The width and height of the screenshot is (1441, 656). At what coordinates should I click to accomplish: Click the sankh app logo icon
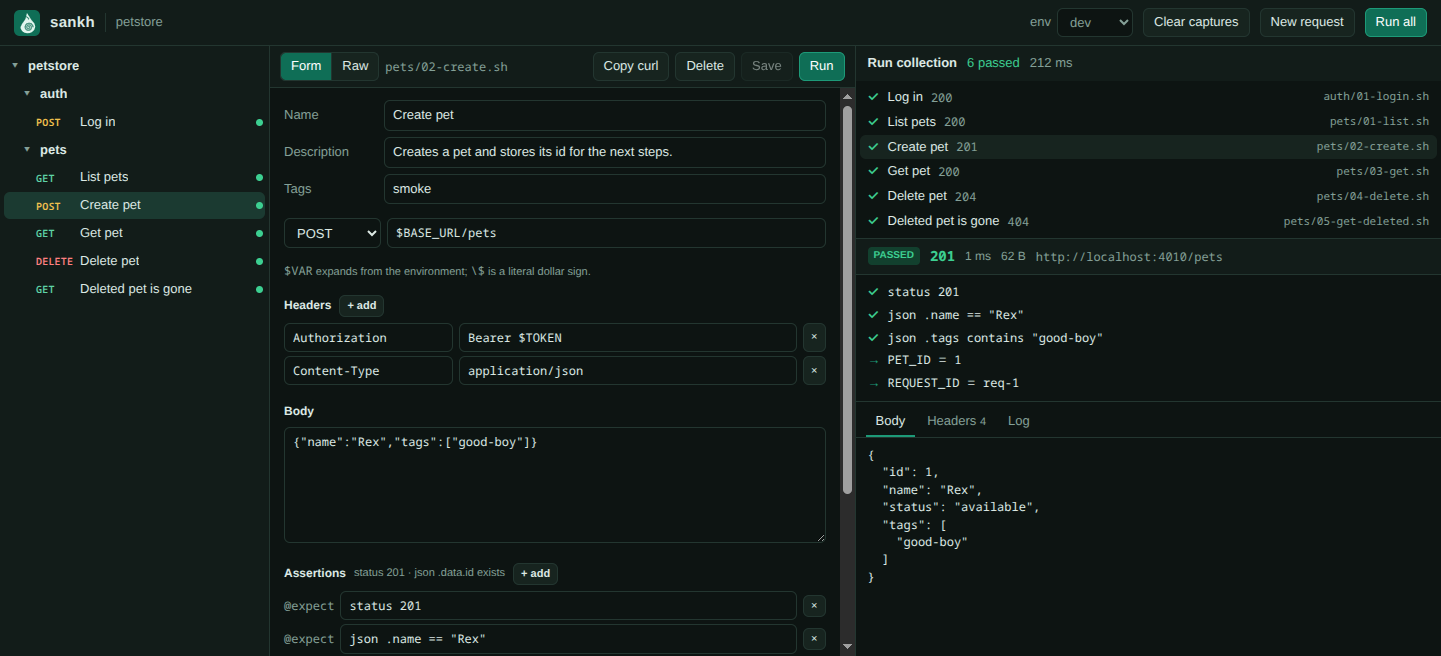pyautogui.click(x=27, y=22)
